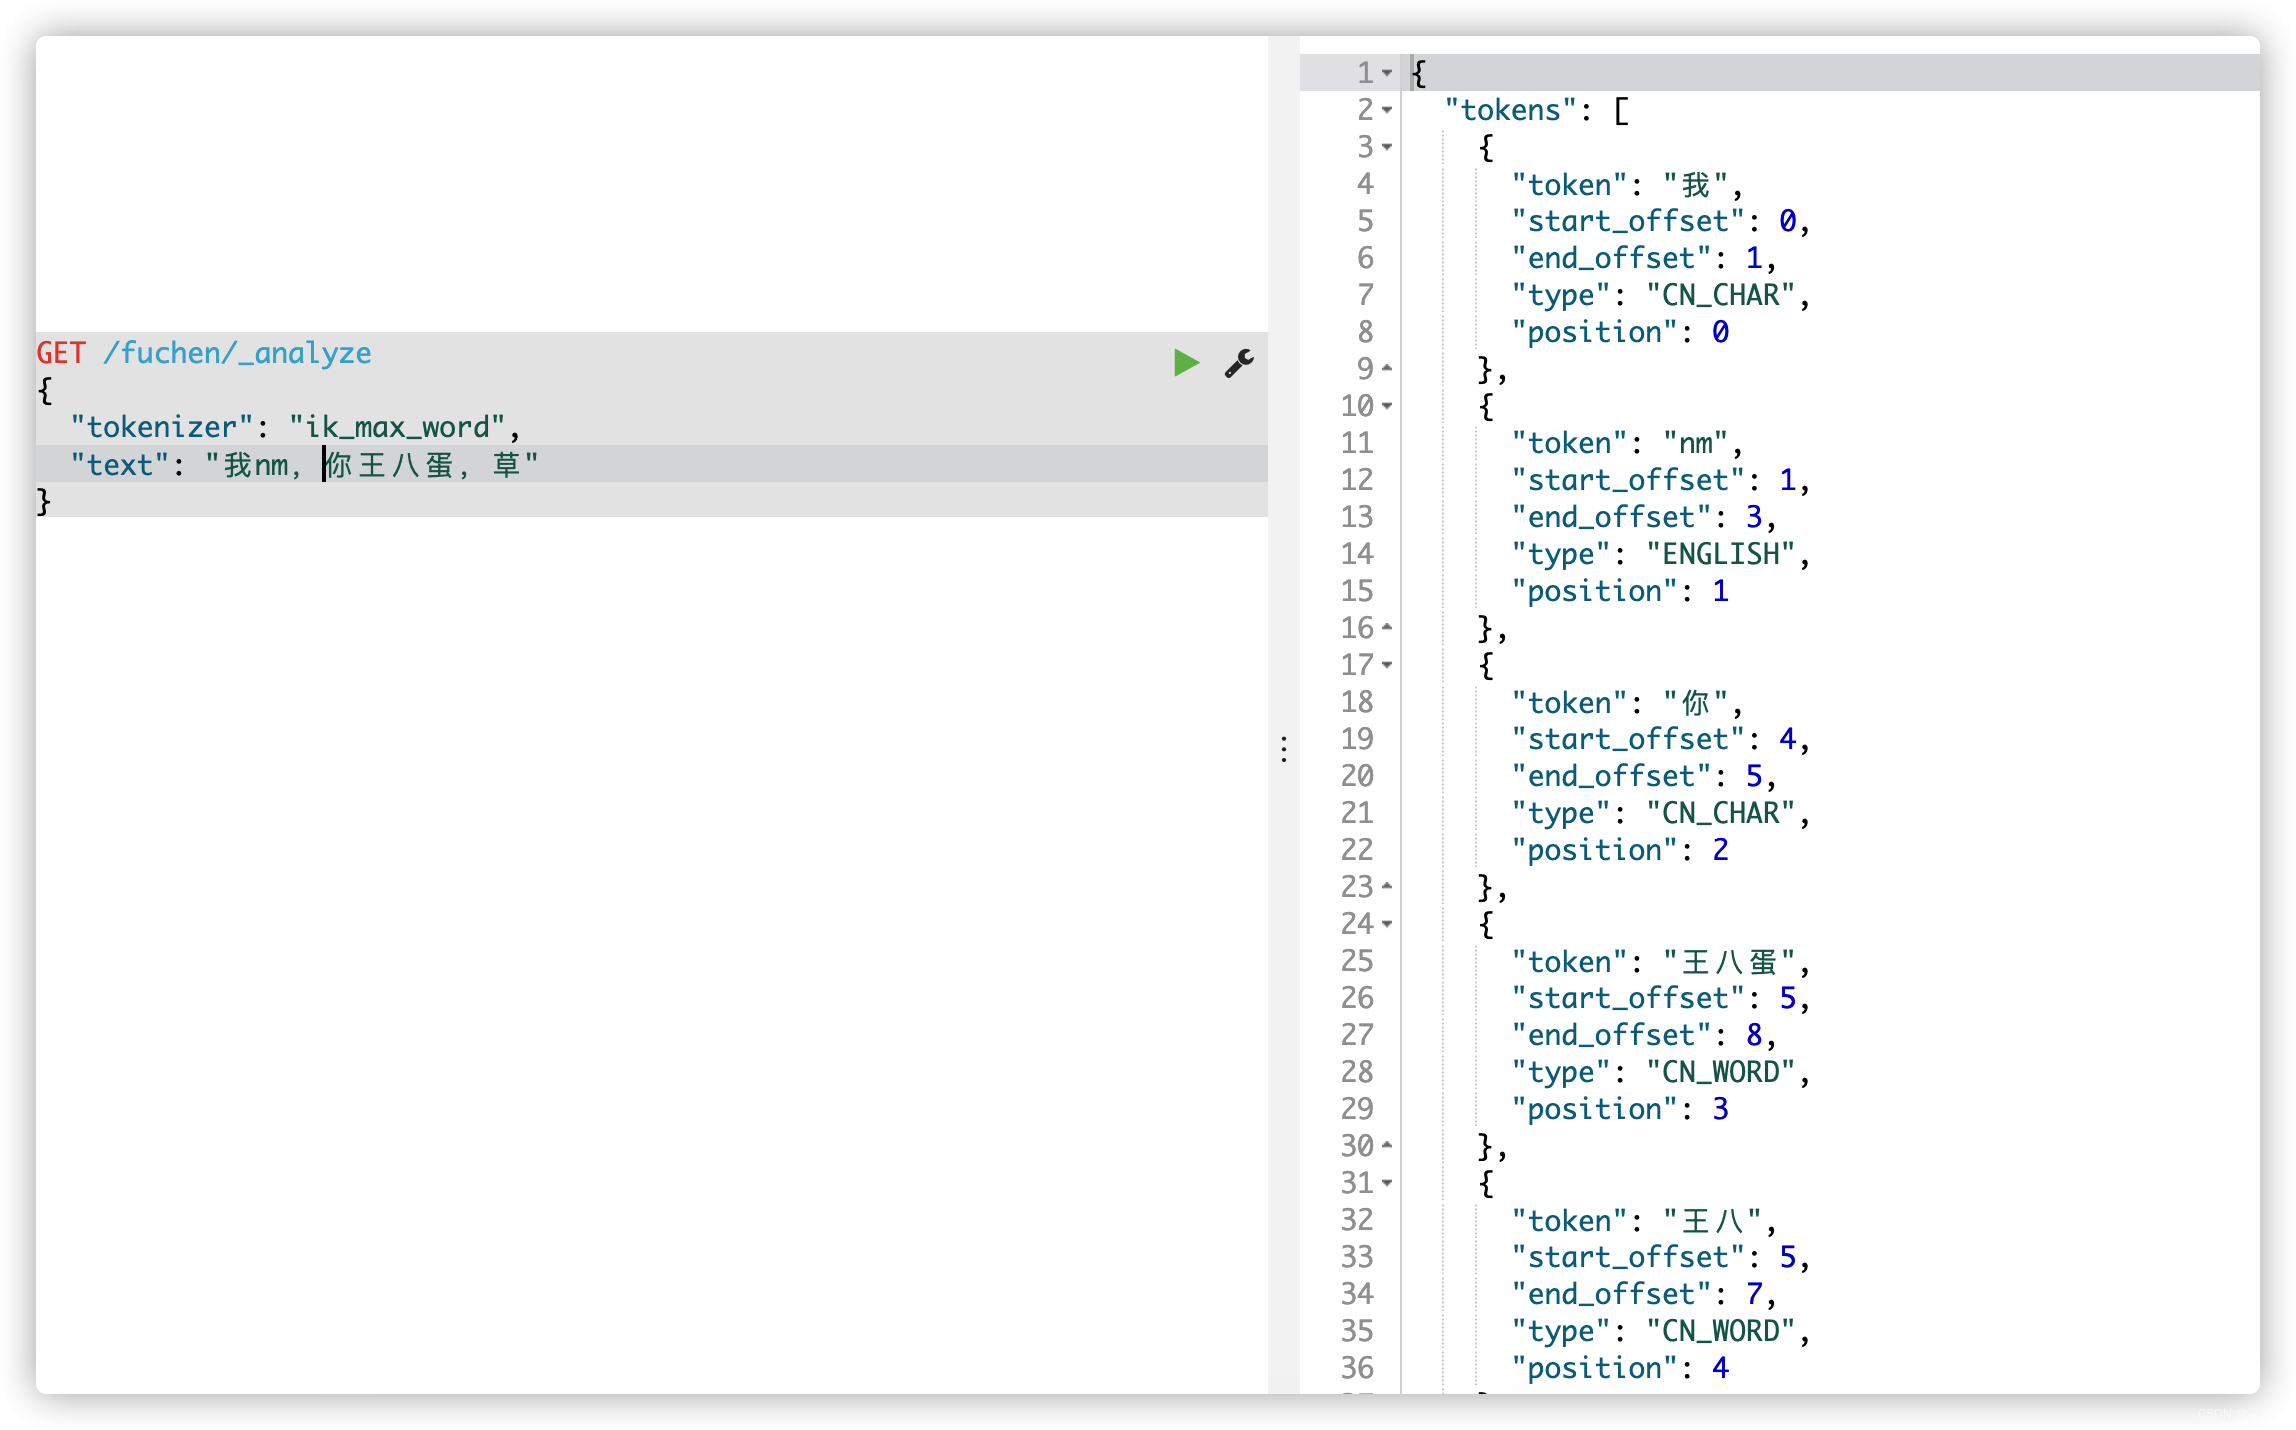The image size is (2296, 1430).
Task: Click the vertical panel divider handle dots
Action: click(x=1284, y=749)
